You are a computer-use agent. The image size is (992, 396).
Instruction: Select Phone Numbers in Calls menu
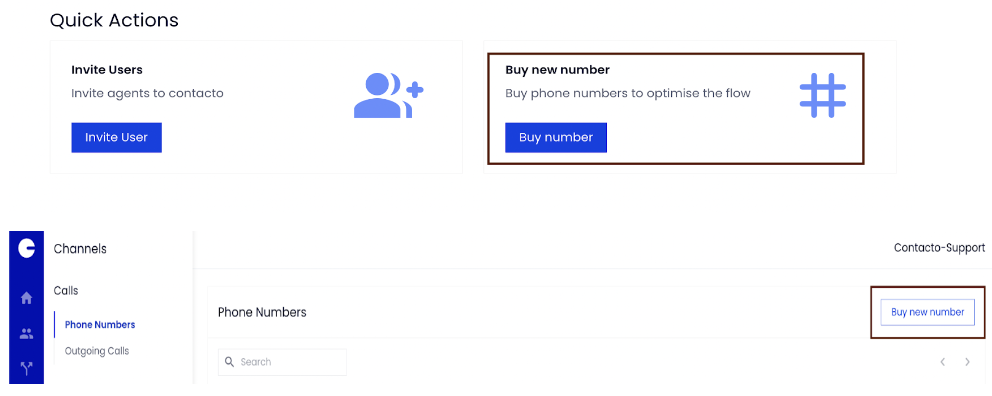(x=100, y=325)
